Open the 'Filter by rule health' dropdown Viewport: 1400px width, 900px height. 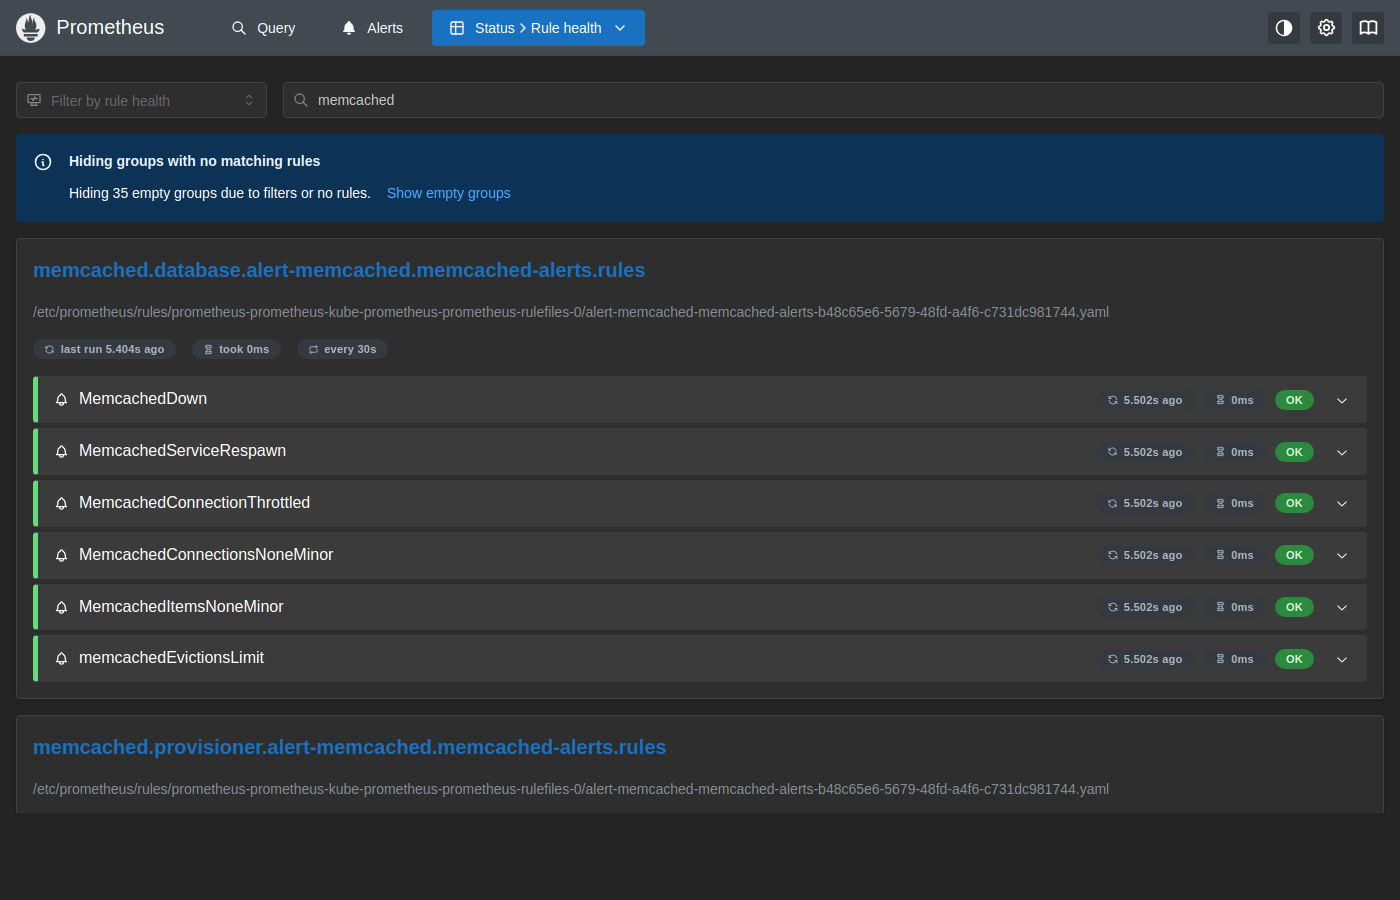141,100
